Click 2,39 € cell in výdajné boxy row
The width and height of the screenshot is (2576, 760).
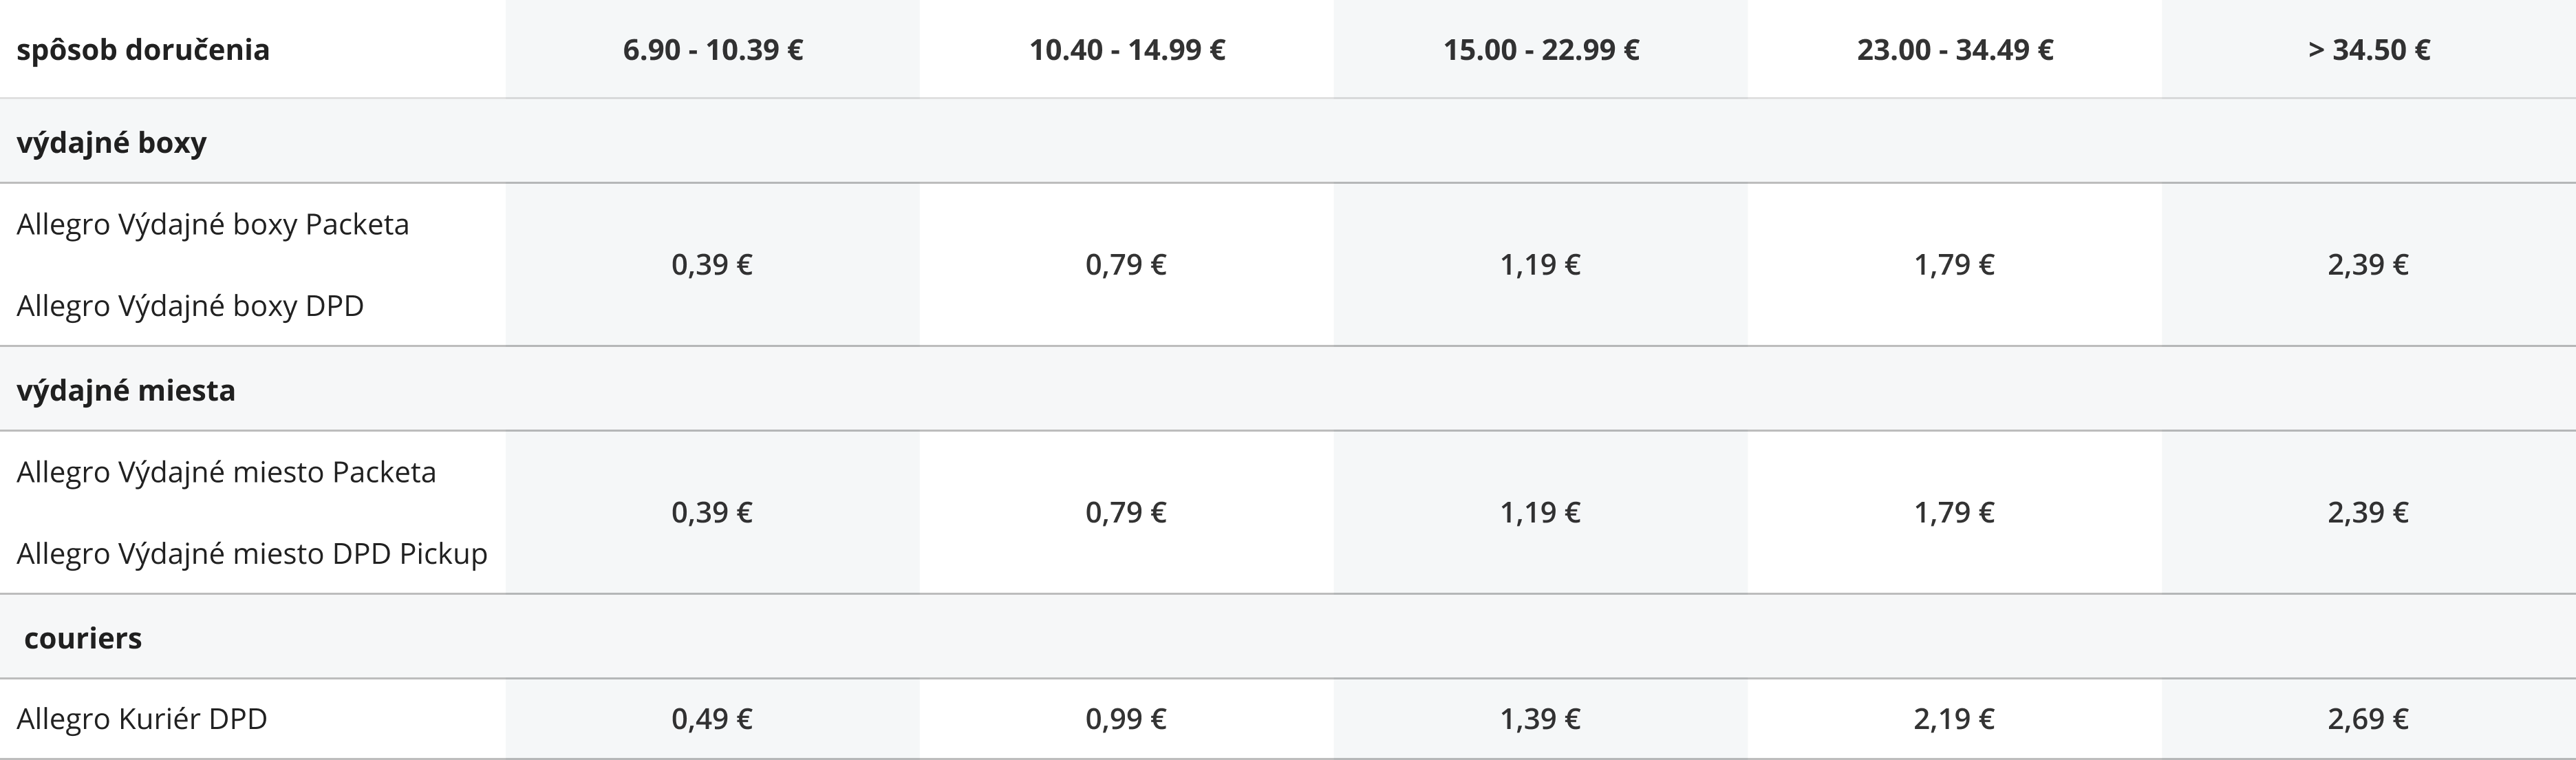pos(2368,265)
